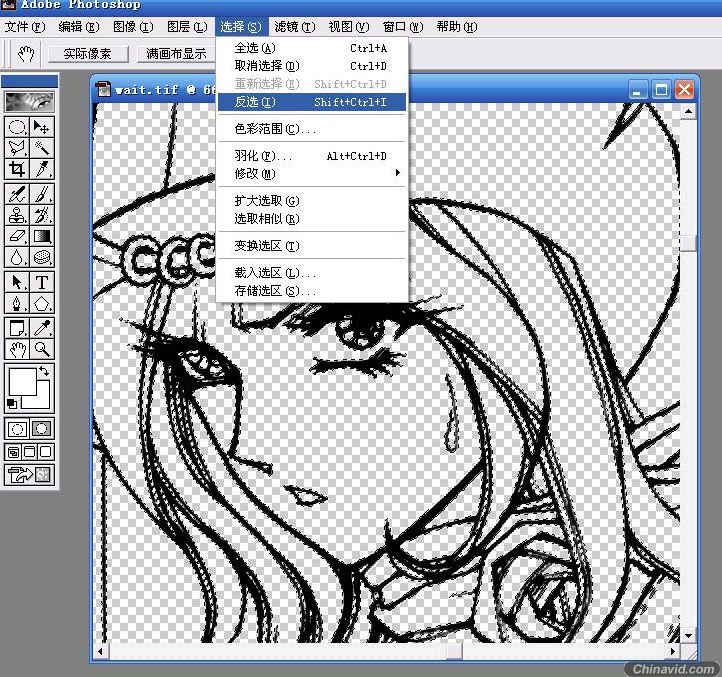The image size is (722, 677).
Task: Click the 满画布显示 button
Action: click(176, 54)
